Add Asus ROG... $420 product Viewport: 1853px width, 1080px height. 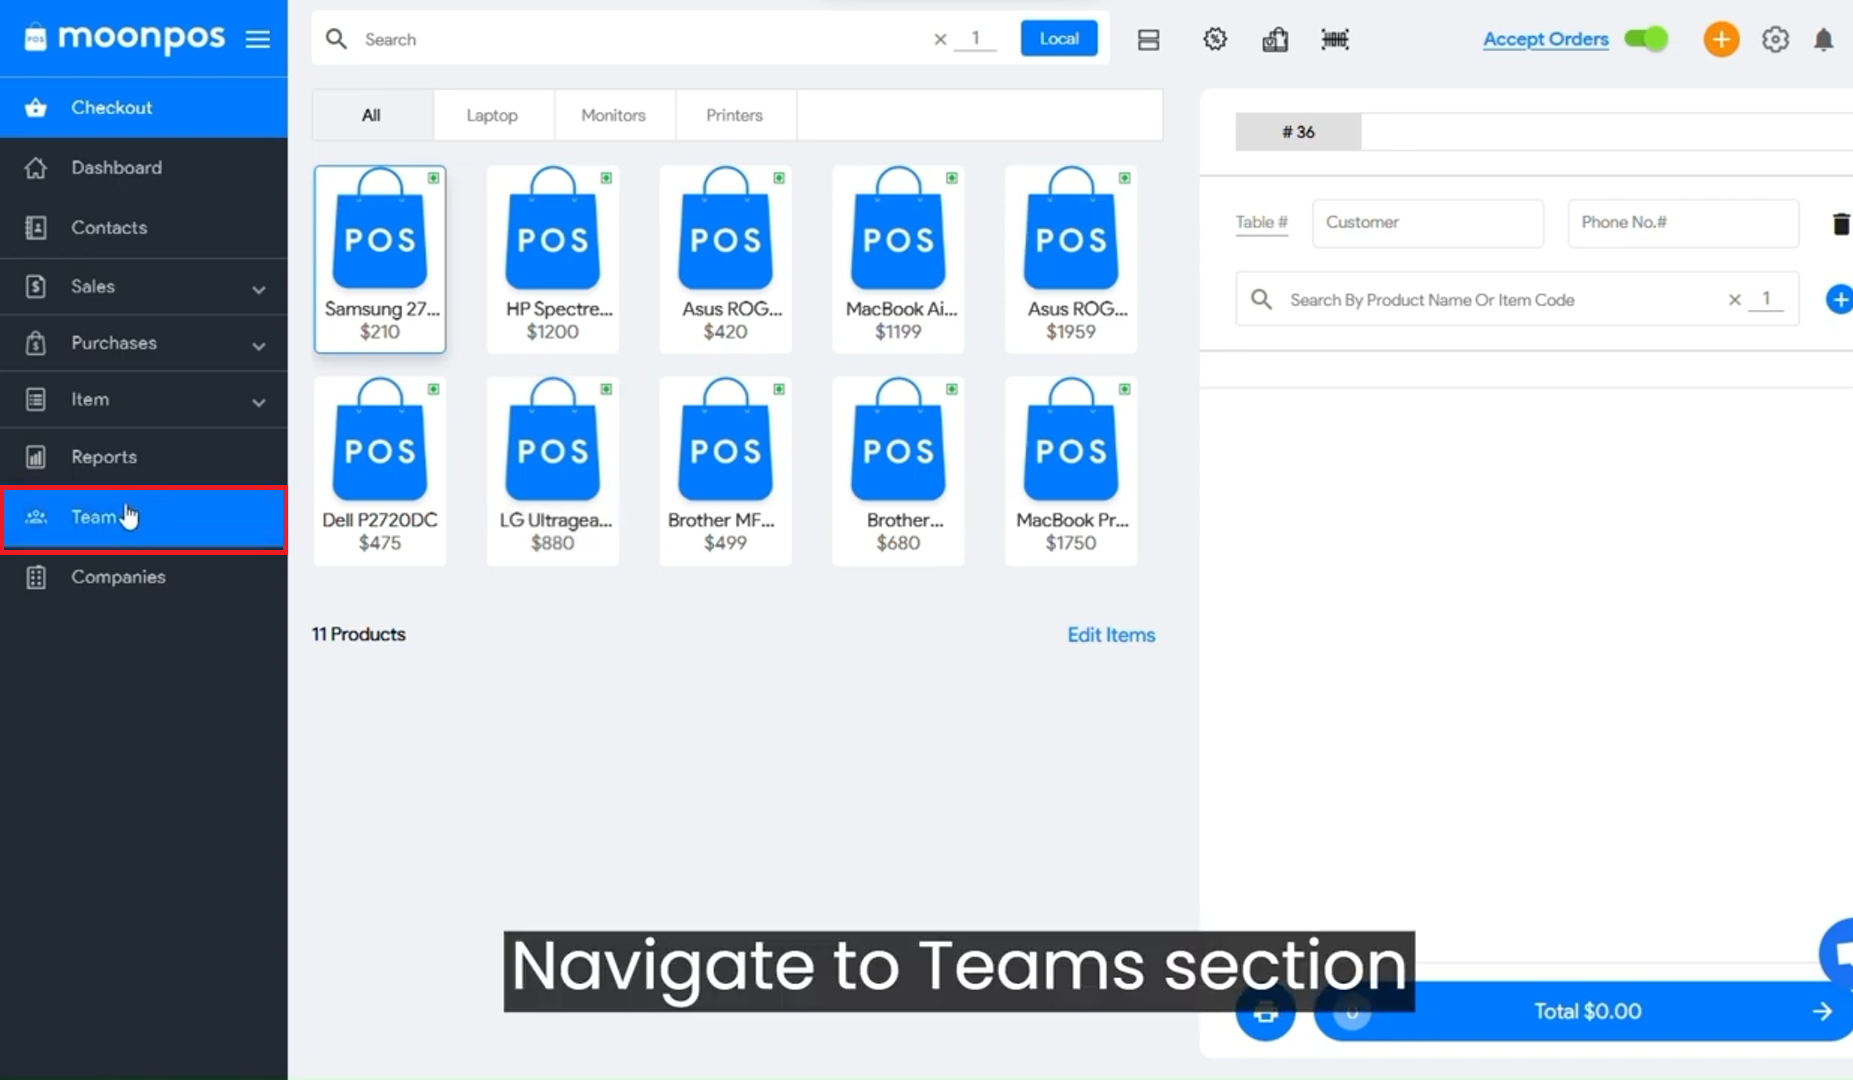coord(726,259)
